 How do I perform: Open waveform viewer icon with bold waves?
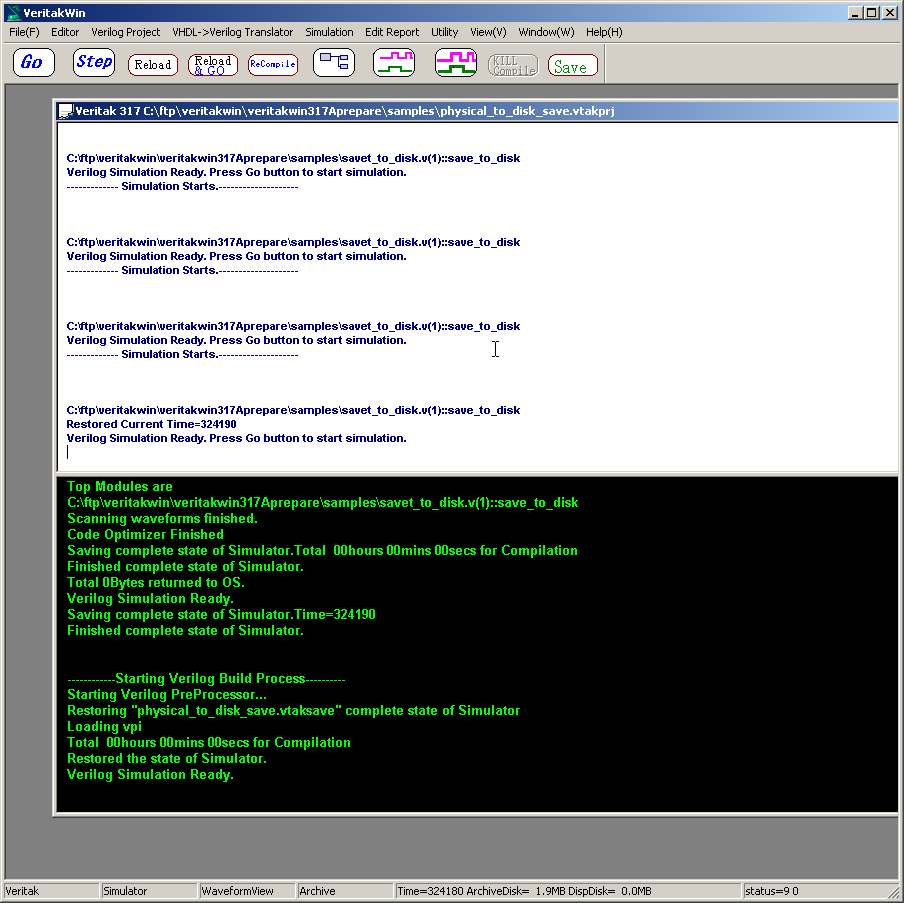pyautogui.click(x=455, y=63)
